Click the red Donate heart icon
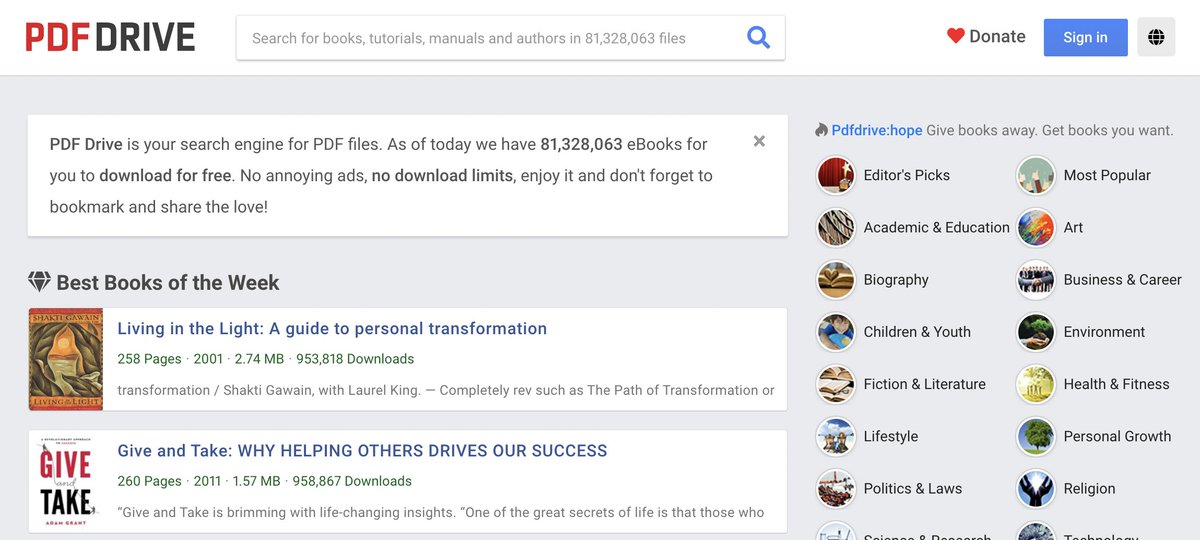 click(956, 36)
